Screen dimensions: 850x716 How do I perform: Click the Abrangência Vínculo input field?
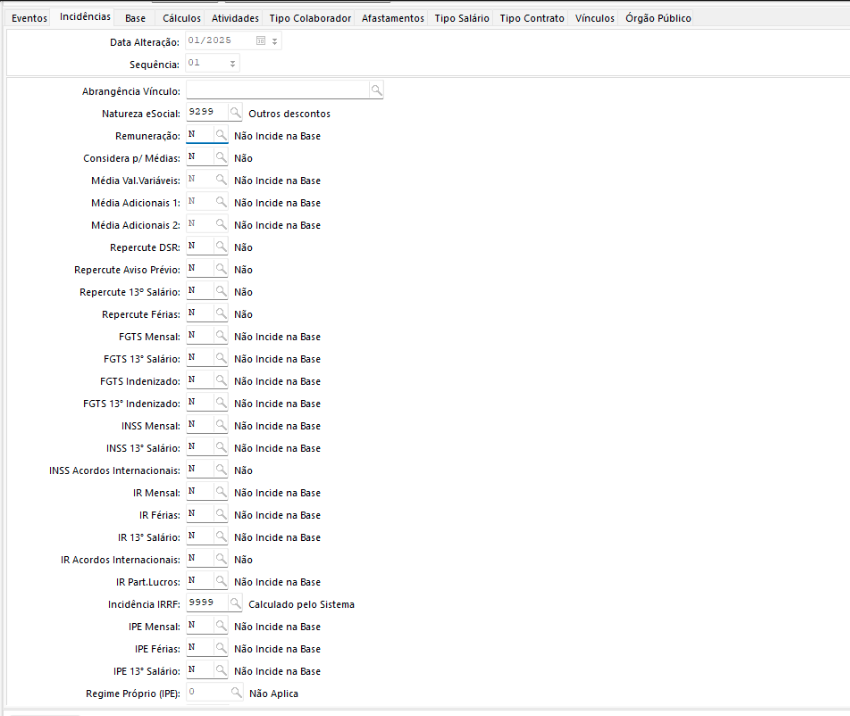tap(278, 90)
